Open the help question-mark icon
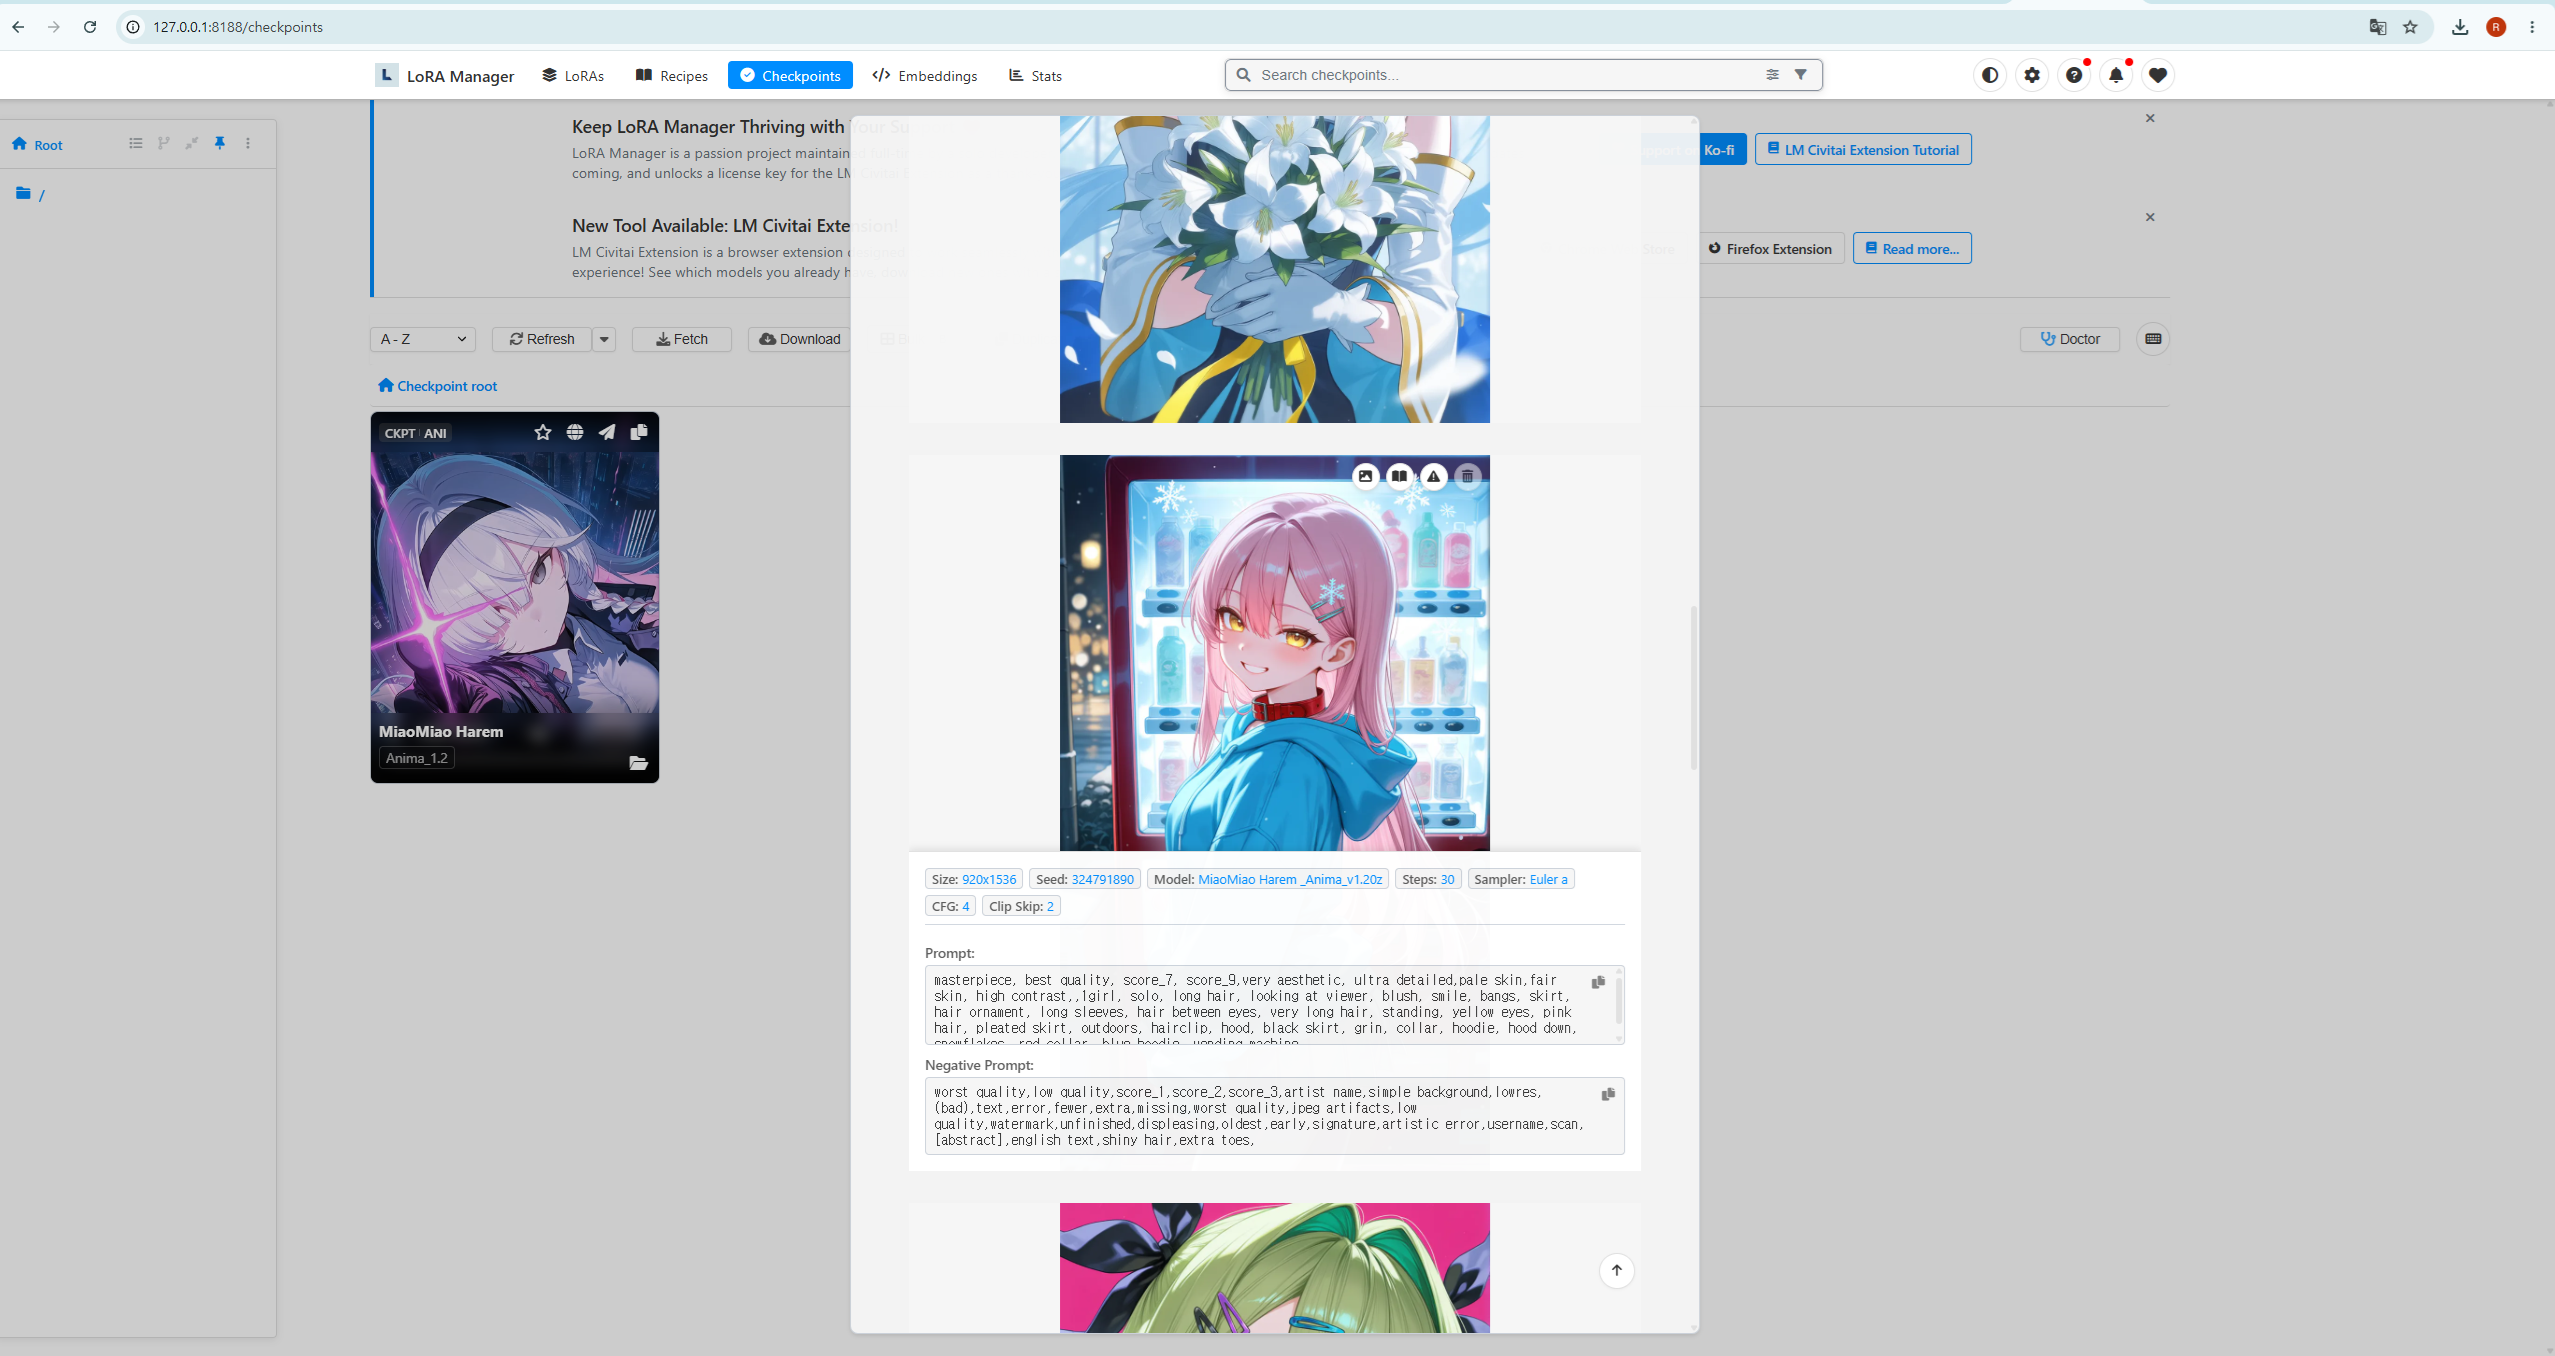Viewport: 2555px width, 1356px height. (x=2074, y=75)
